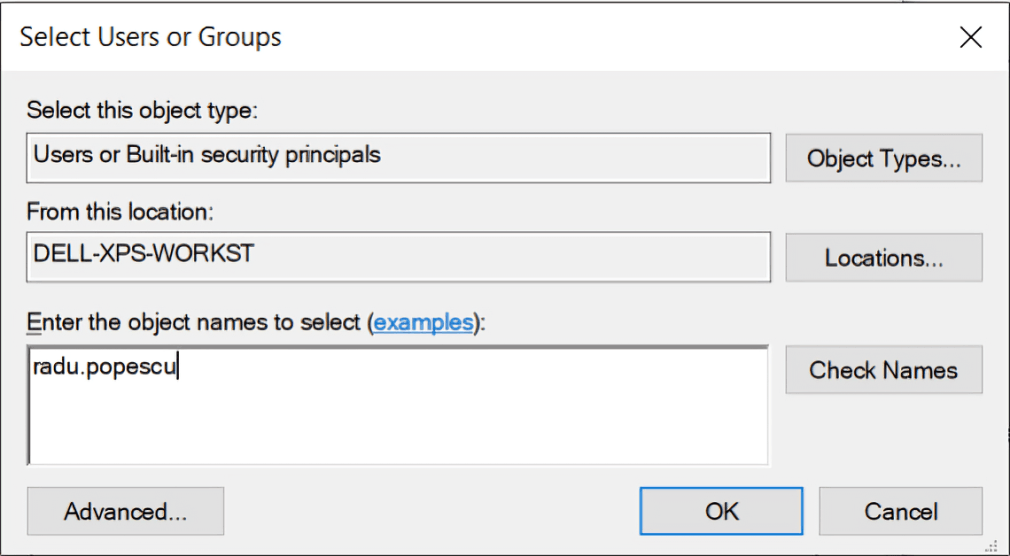Open the Object Types chooser

pos(884,158)
